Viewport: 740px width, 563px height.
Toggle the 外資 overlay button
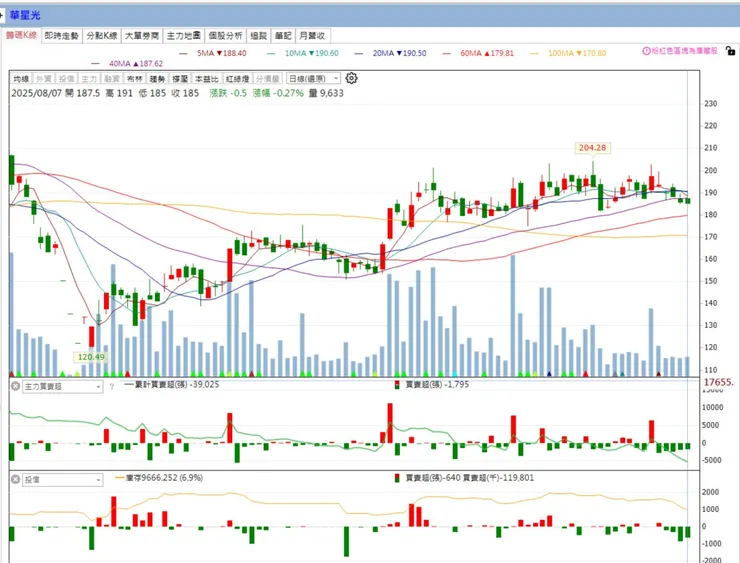click(x=43, y=78)
